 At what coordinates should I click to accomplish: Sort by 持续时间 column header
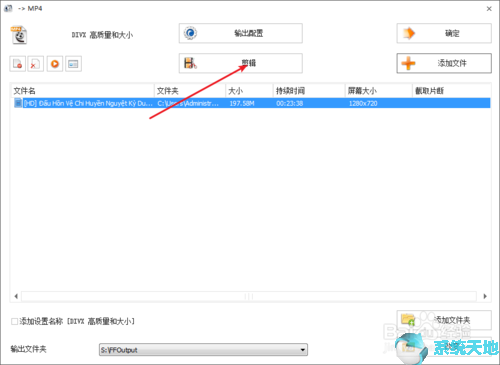309,91
